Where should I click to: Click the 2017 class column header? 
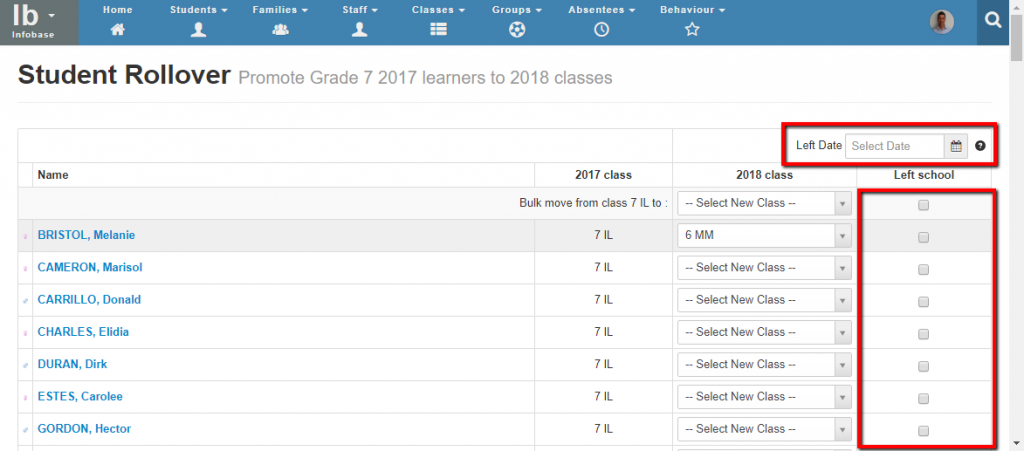click(x=603, y=175)
